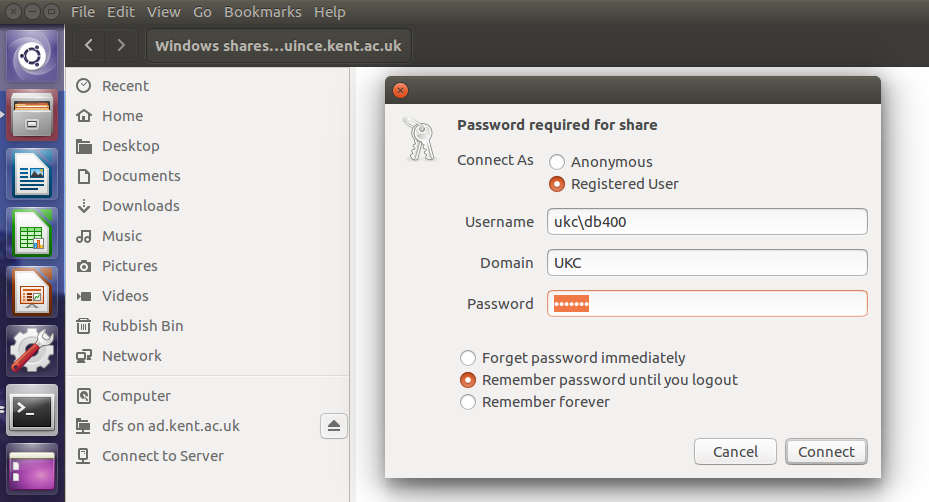Open Recent in the sidebar
The width and height of the screenshot is (929, 502).
[125, 86]
